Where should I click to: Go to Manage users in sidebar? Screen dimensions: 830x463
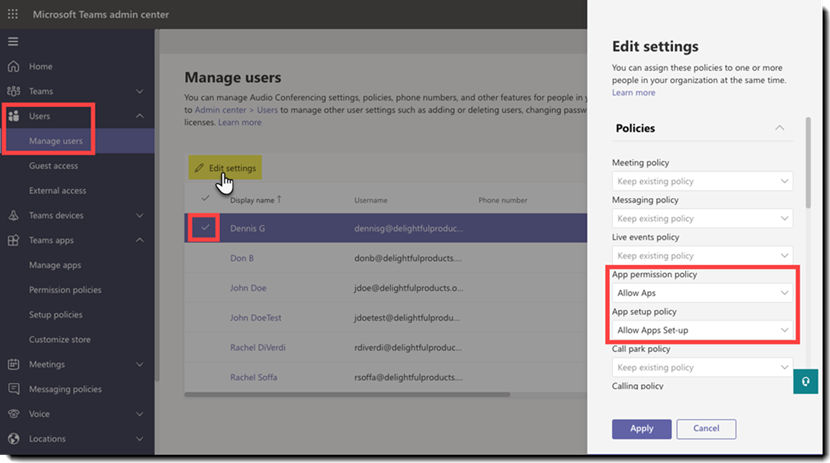pyautogui.click(x=56, y=141)
